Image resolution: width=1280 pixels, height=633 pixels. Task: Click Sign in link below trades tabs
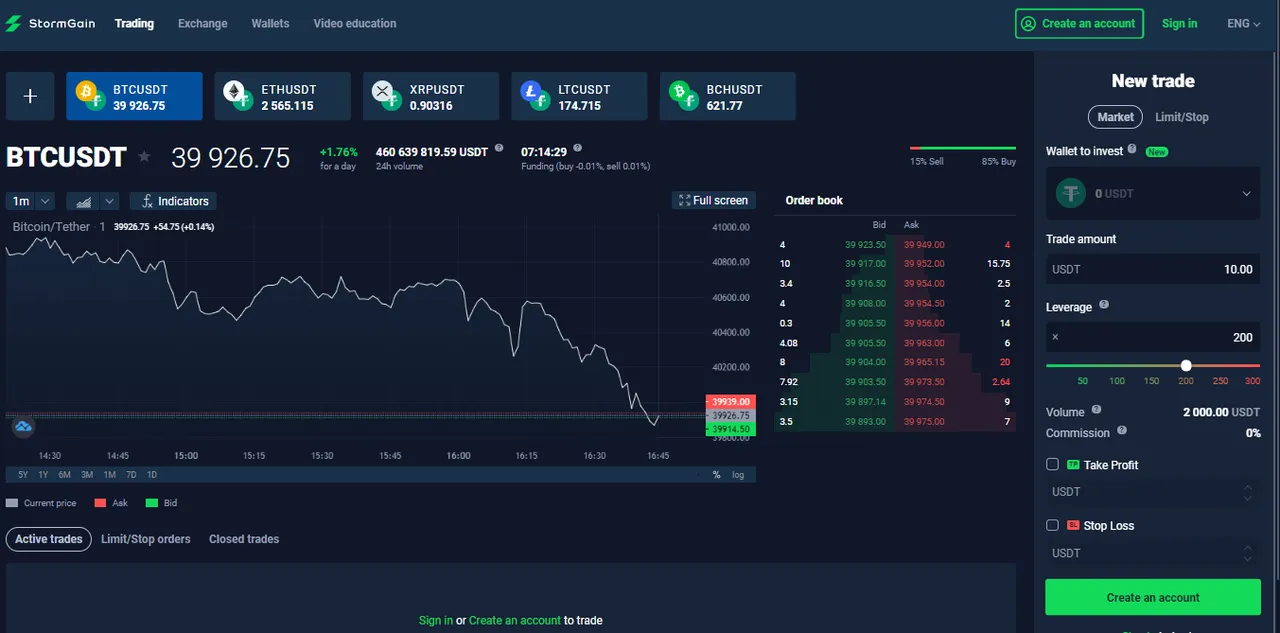(x=435, y=620)
